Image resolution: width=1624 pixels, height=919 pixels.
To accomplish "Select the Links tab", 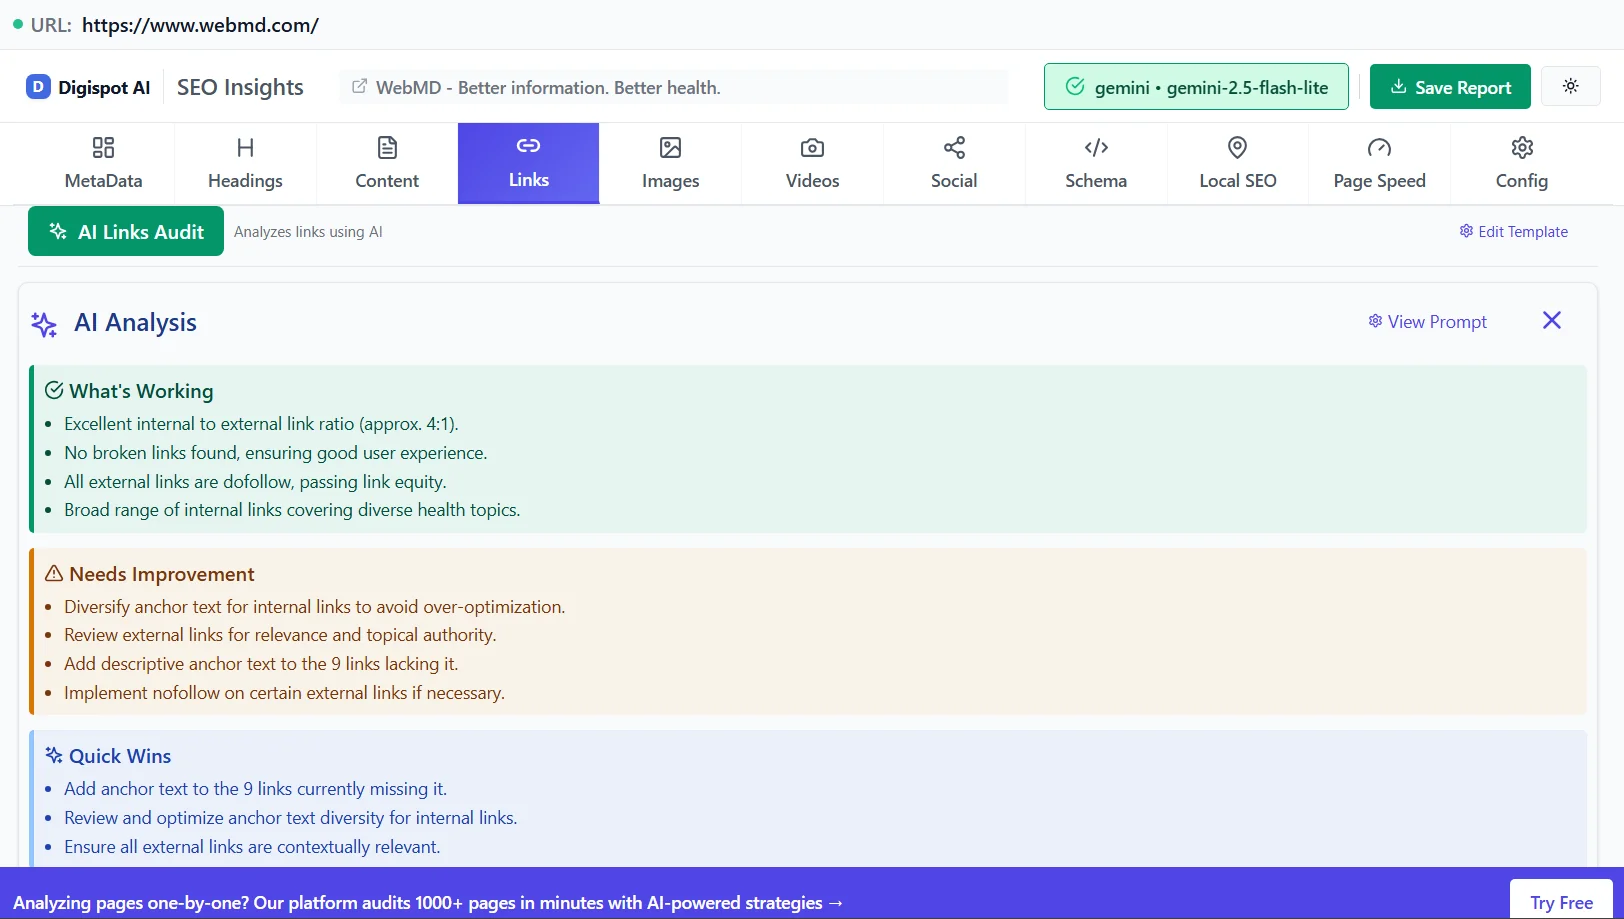I will (528, 164).
